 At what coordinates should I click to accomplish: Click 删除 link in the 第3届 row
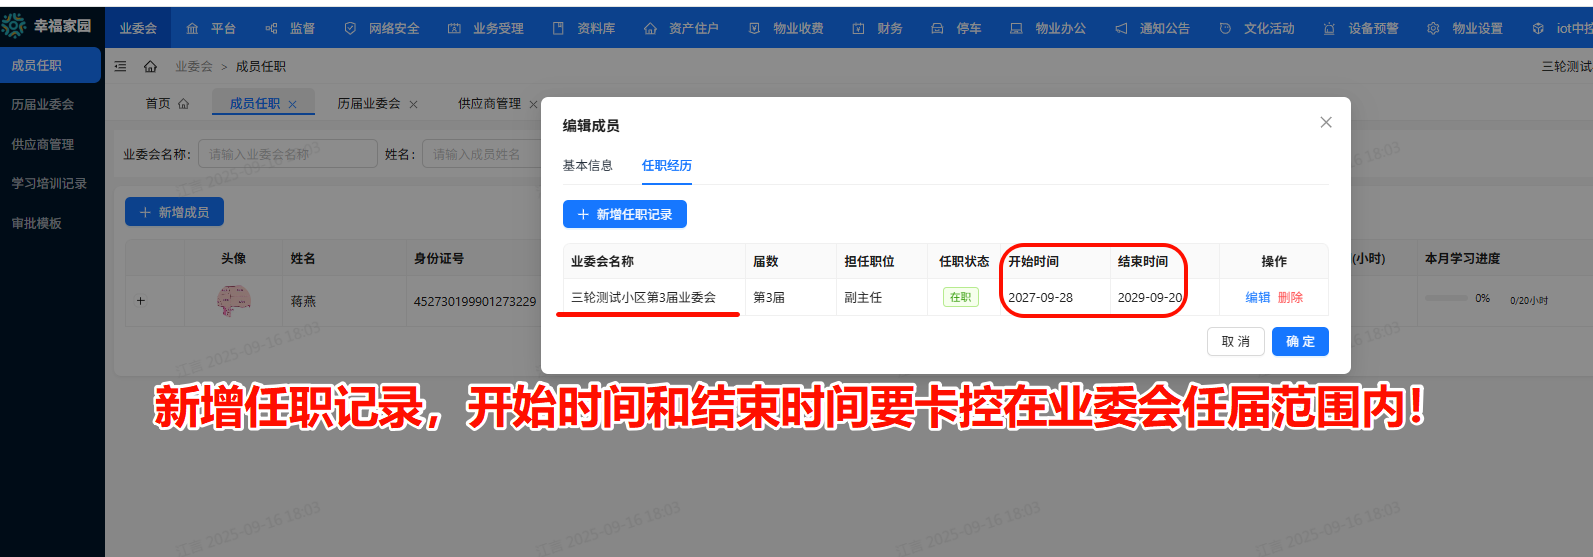click(1290, 297)
